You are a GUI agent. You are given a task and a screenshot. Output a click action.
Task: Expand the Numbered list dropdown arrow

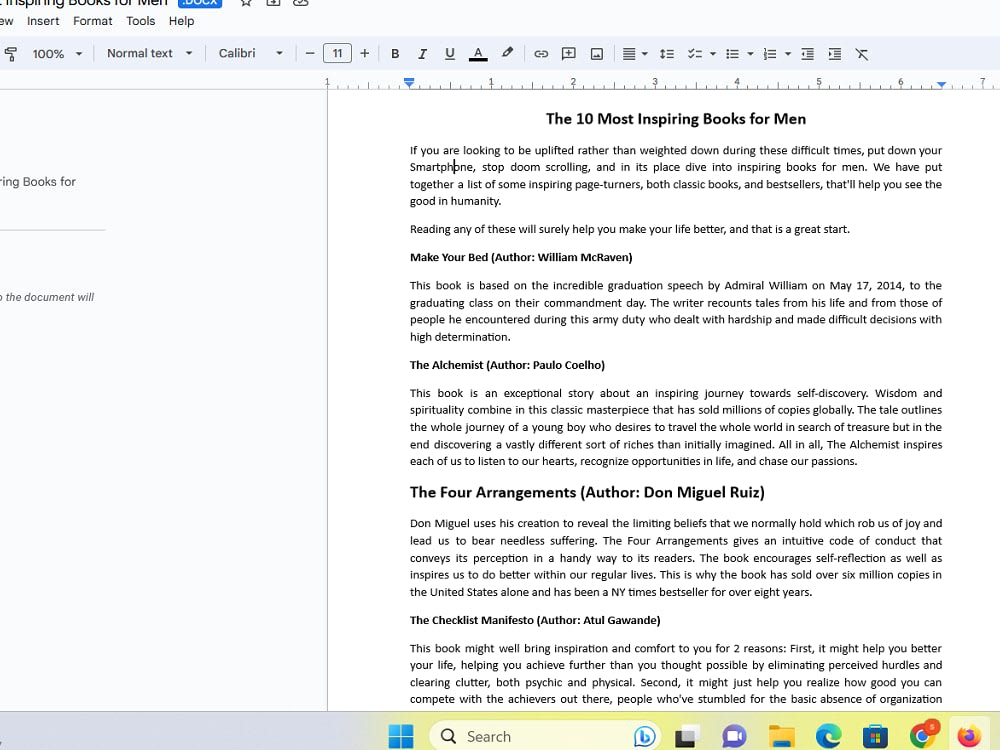pyautogui.click(x=788, y=54)
